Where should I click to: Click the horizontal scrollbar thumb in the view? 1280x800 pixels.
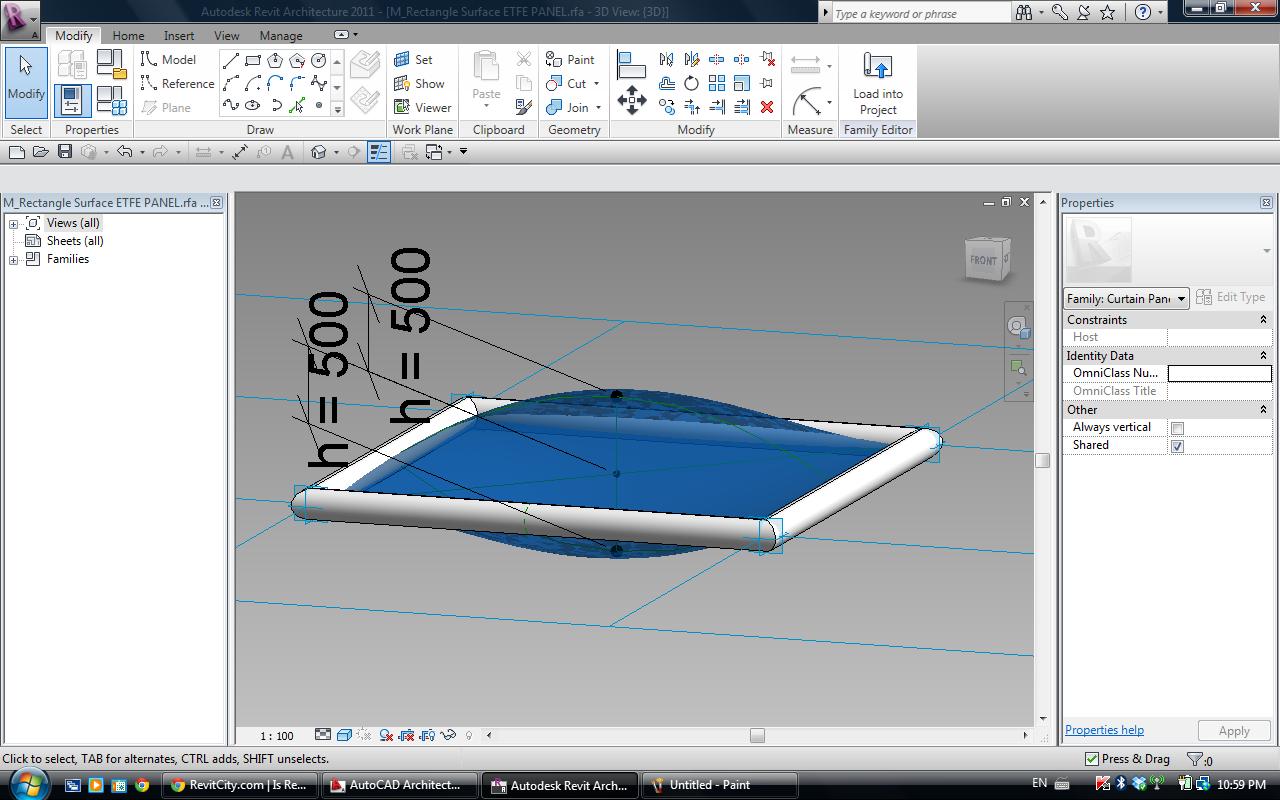(757, 736)
